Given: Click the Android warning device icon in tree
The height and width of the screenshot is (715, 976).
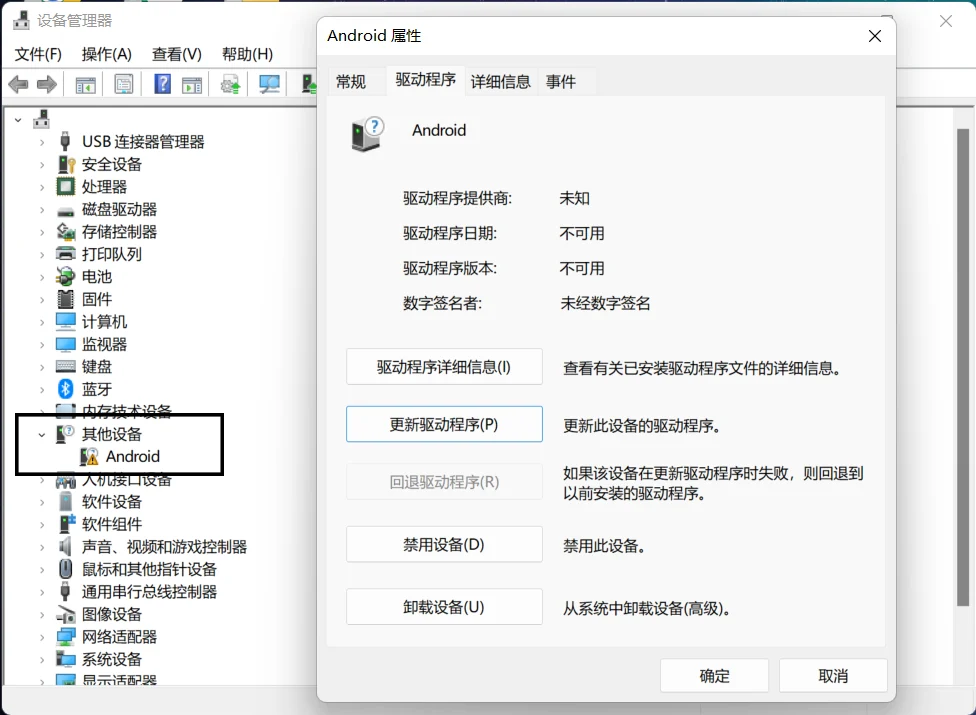Looking at the screenshot, I should [89, 456].
